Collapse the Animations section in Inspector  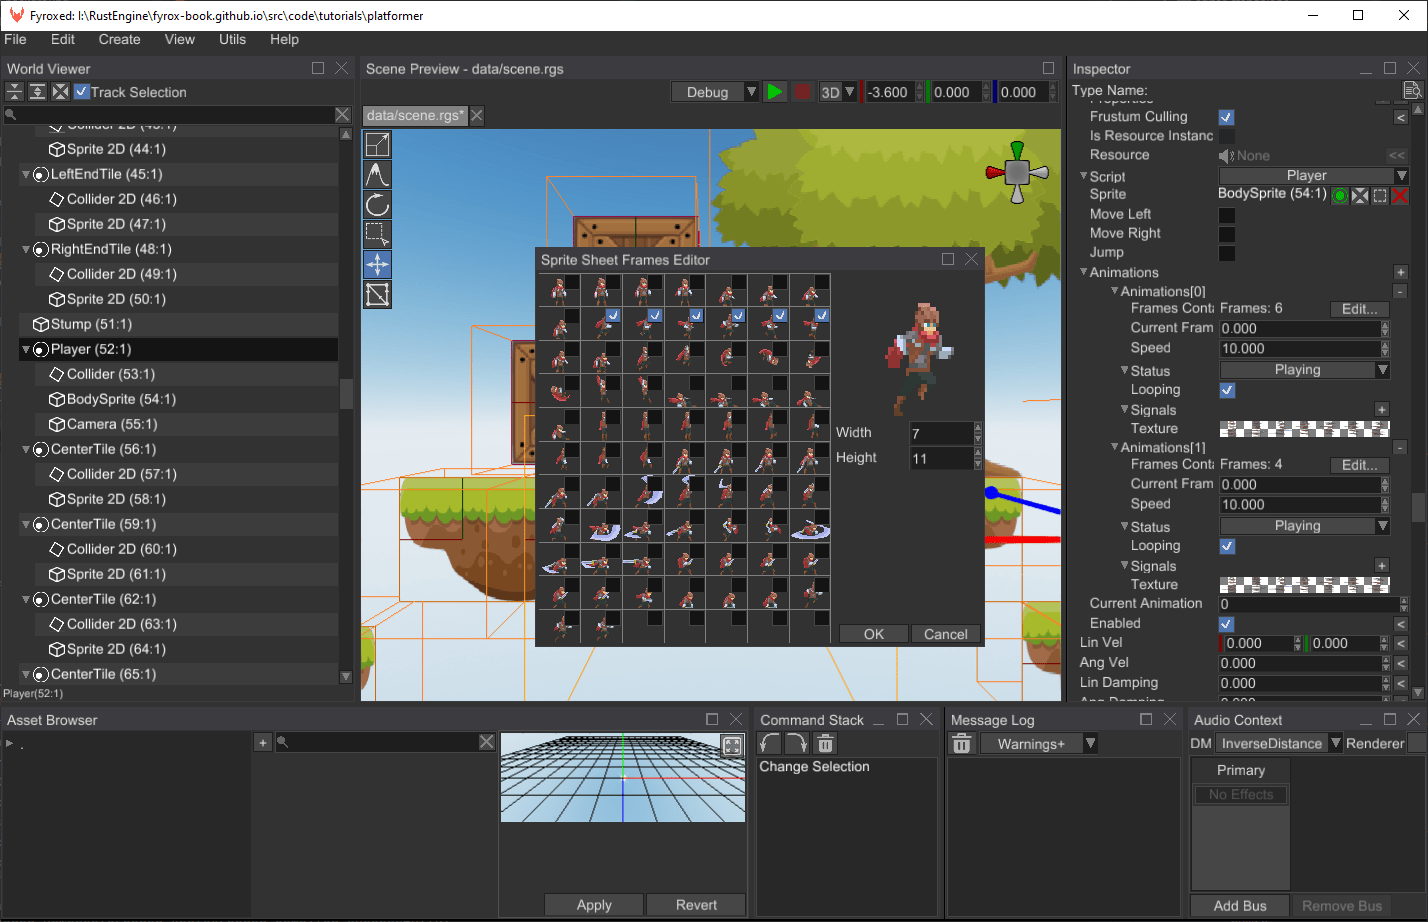tap(1084, 272)
